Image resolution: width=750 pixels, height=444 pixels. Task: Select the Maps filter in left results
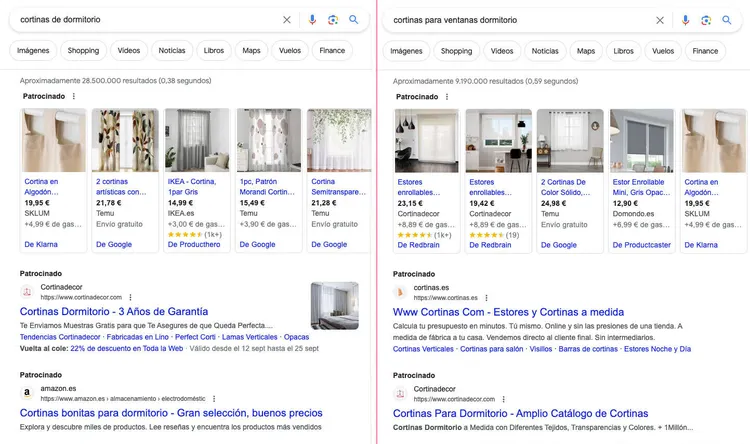tap(251, 51)
